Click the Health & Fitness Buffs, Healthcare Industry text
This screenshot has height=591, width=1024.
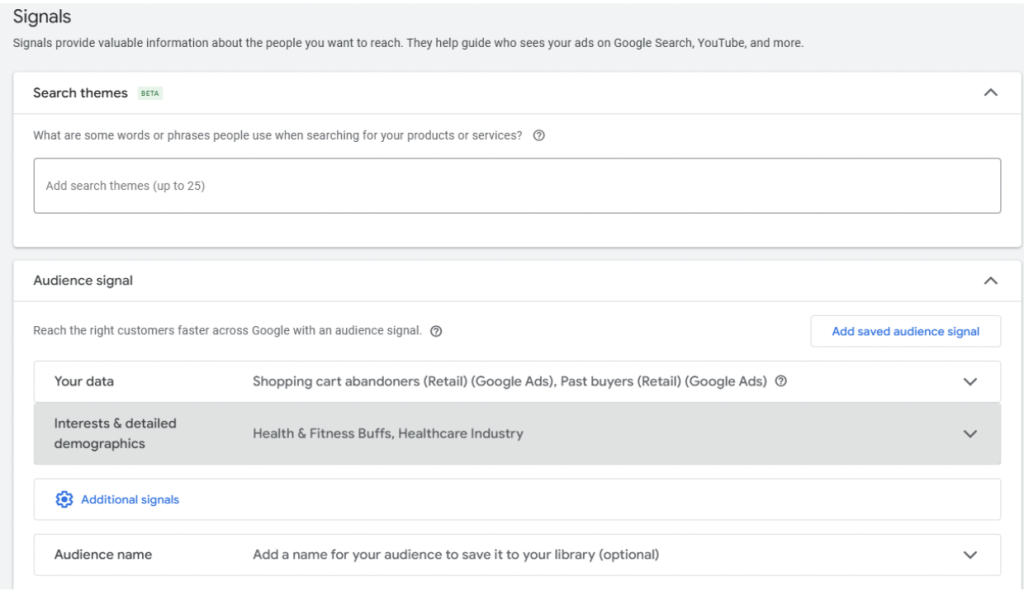pos(388,433)
